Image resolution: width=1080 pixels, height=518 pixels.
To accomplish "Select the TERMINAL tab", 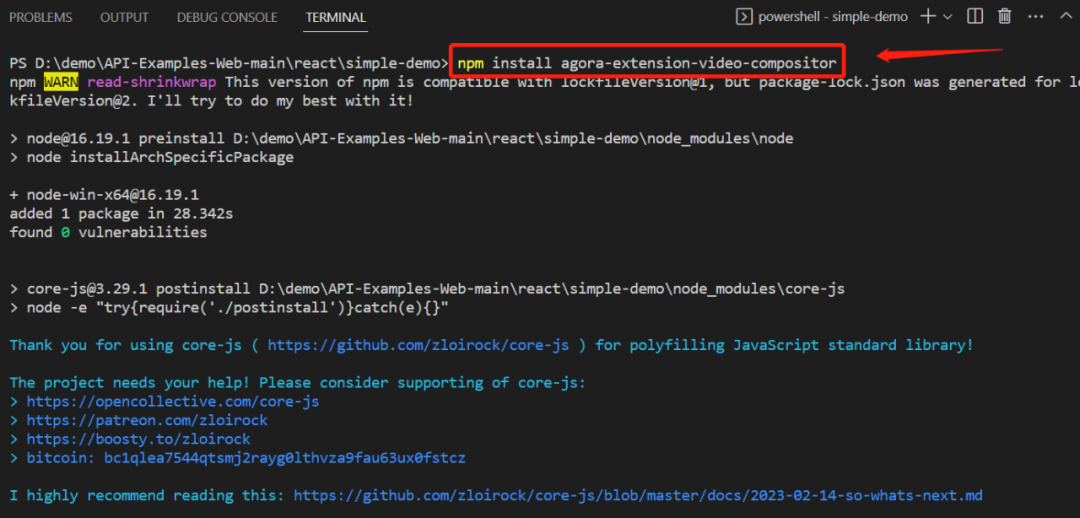I will click(x=336, y=17).
